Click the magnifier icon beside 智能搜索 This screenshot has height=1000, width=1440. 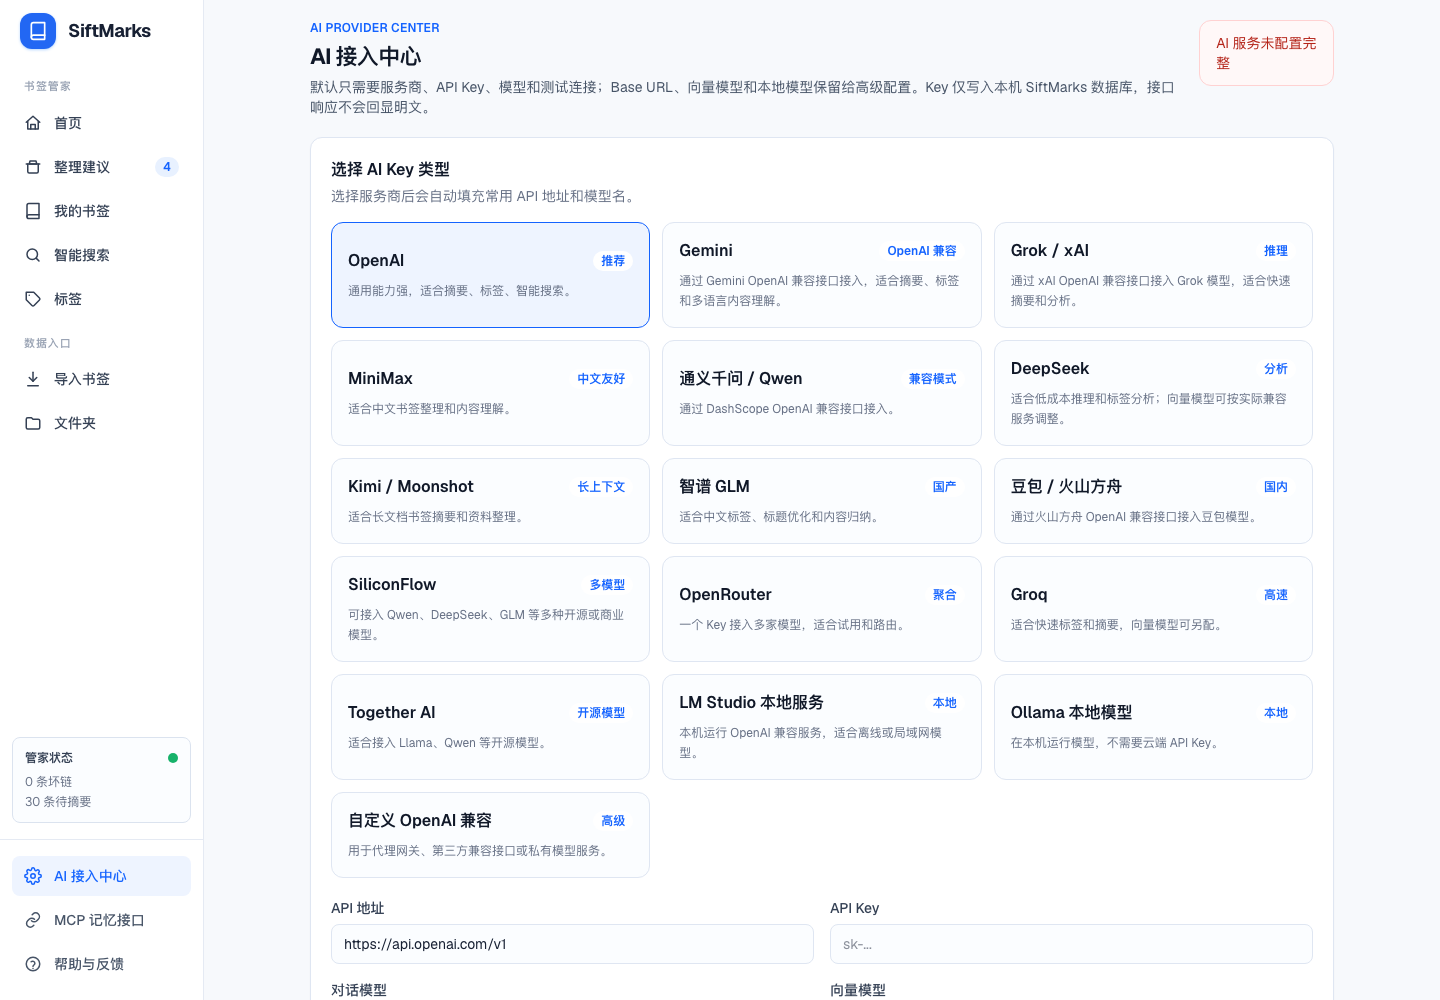coord(33,255)
